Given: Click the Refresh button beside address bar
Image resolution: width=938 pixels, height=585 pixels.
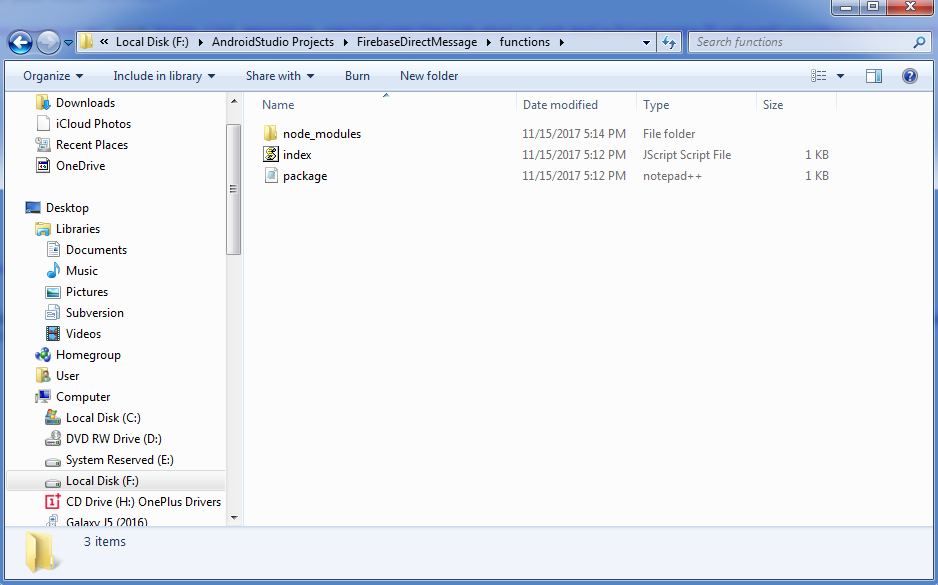Looking at the screenshot, I should click(669, 42).
